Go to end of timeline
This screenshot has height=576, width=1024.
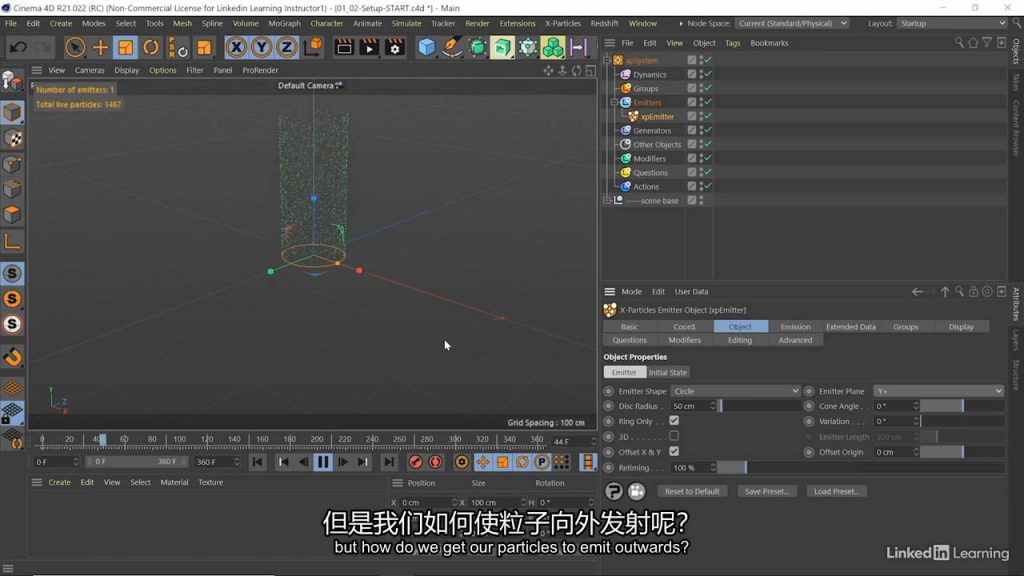[x=389, y=462]
